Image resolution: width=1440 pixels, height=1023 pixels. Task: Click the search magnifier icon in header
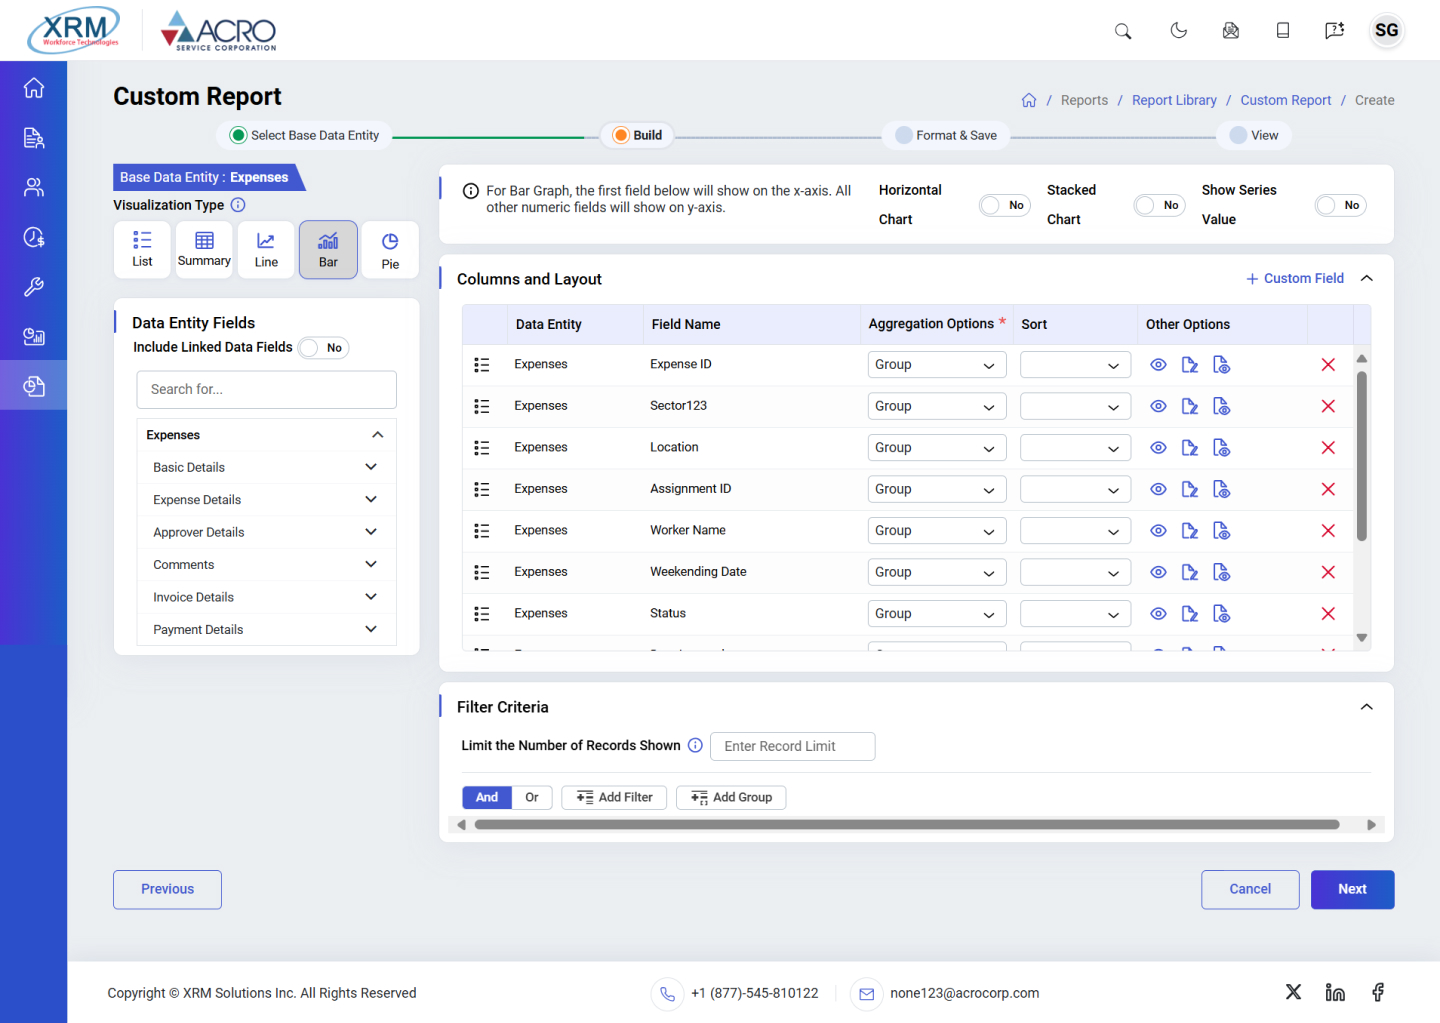tap(1123, 31)
